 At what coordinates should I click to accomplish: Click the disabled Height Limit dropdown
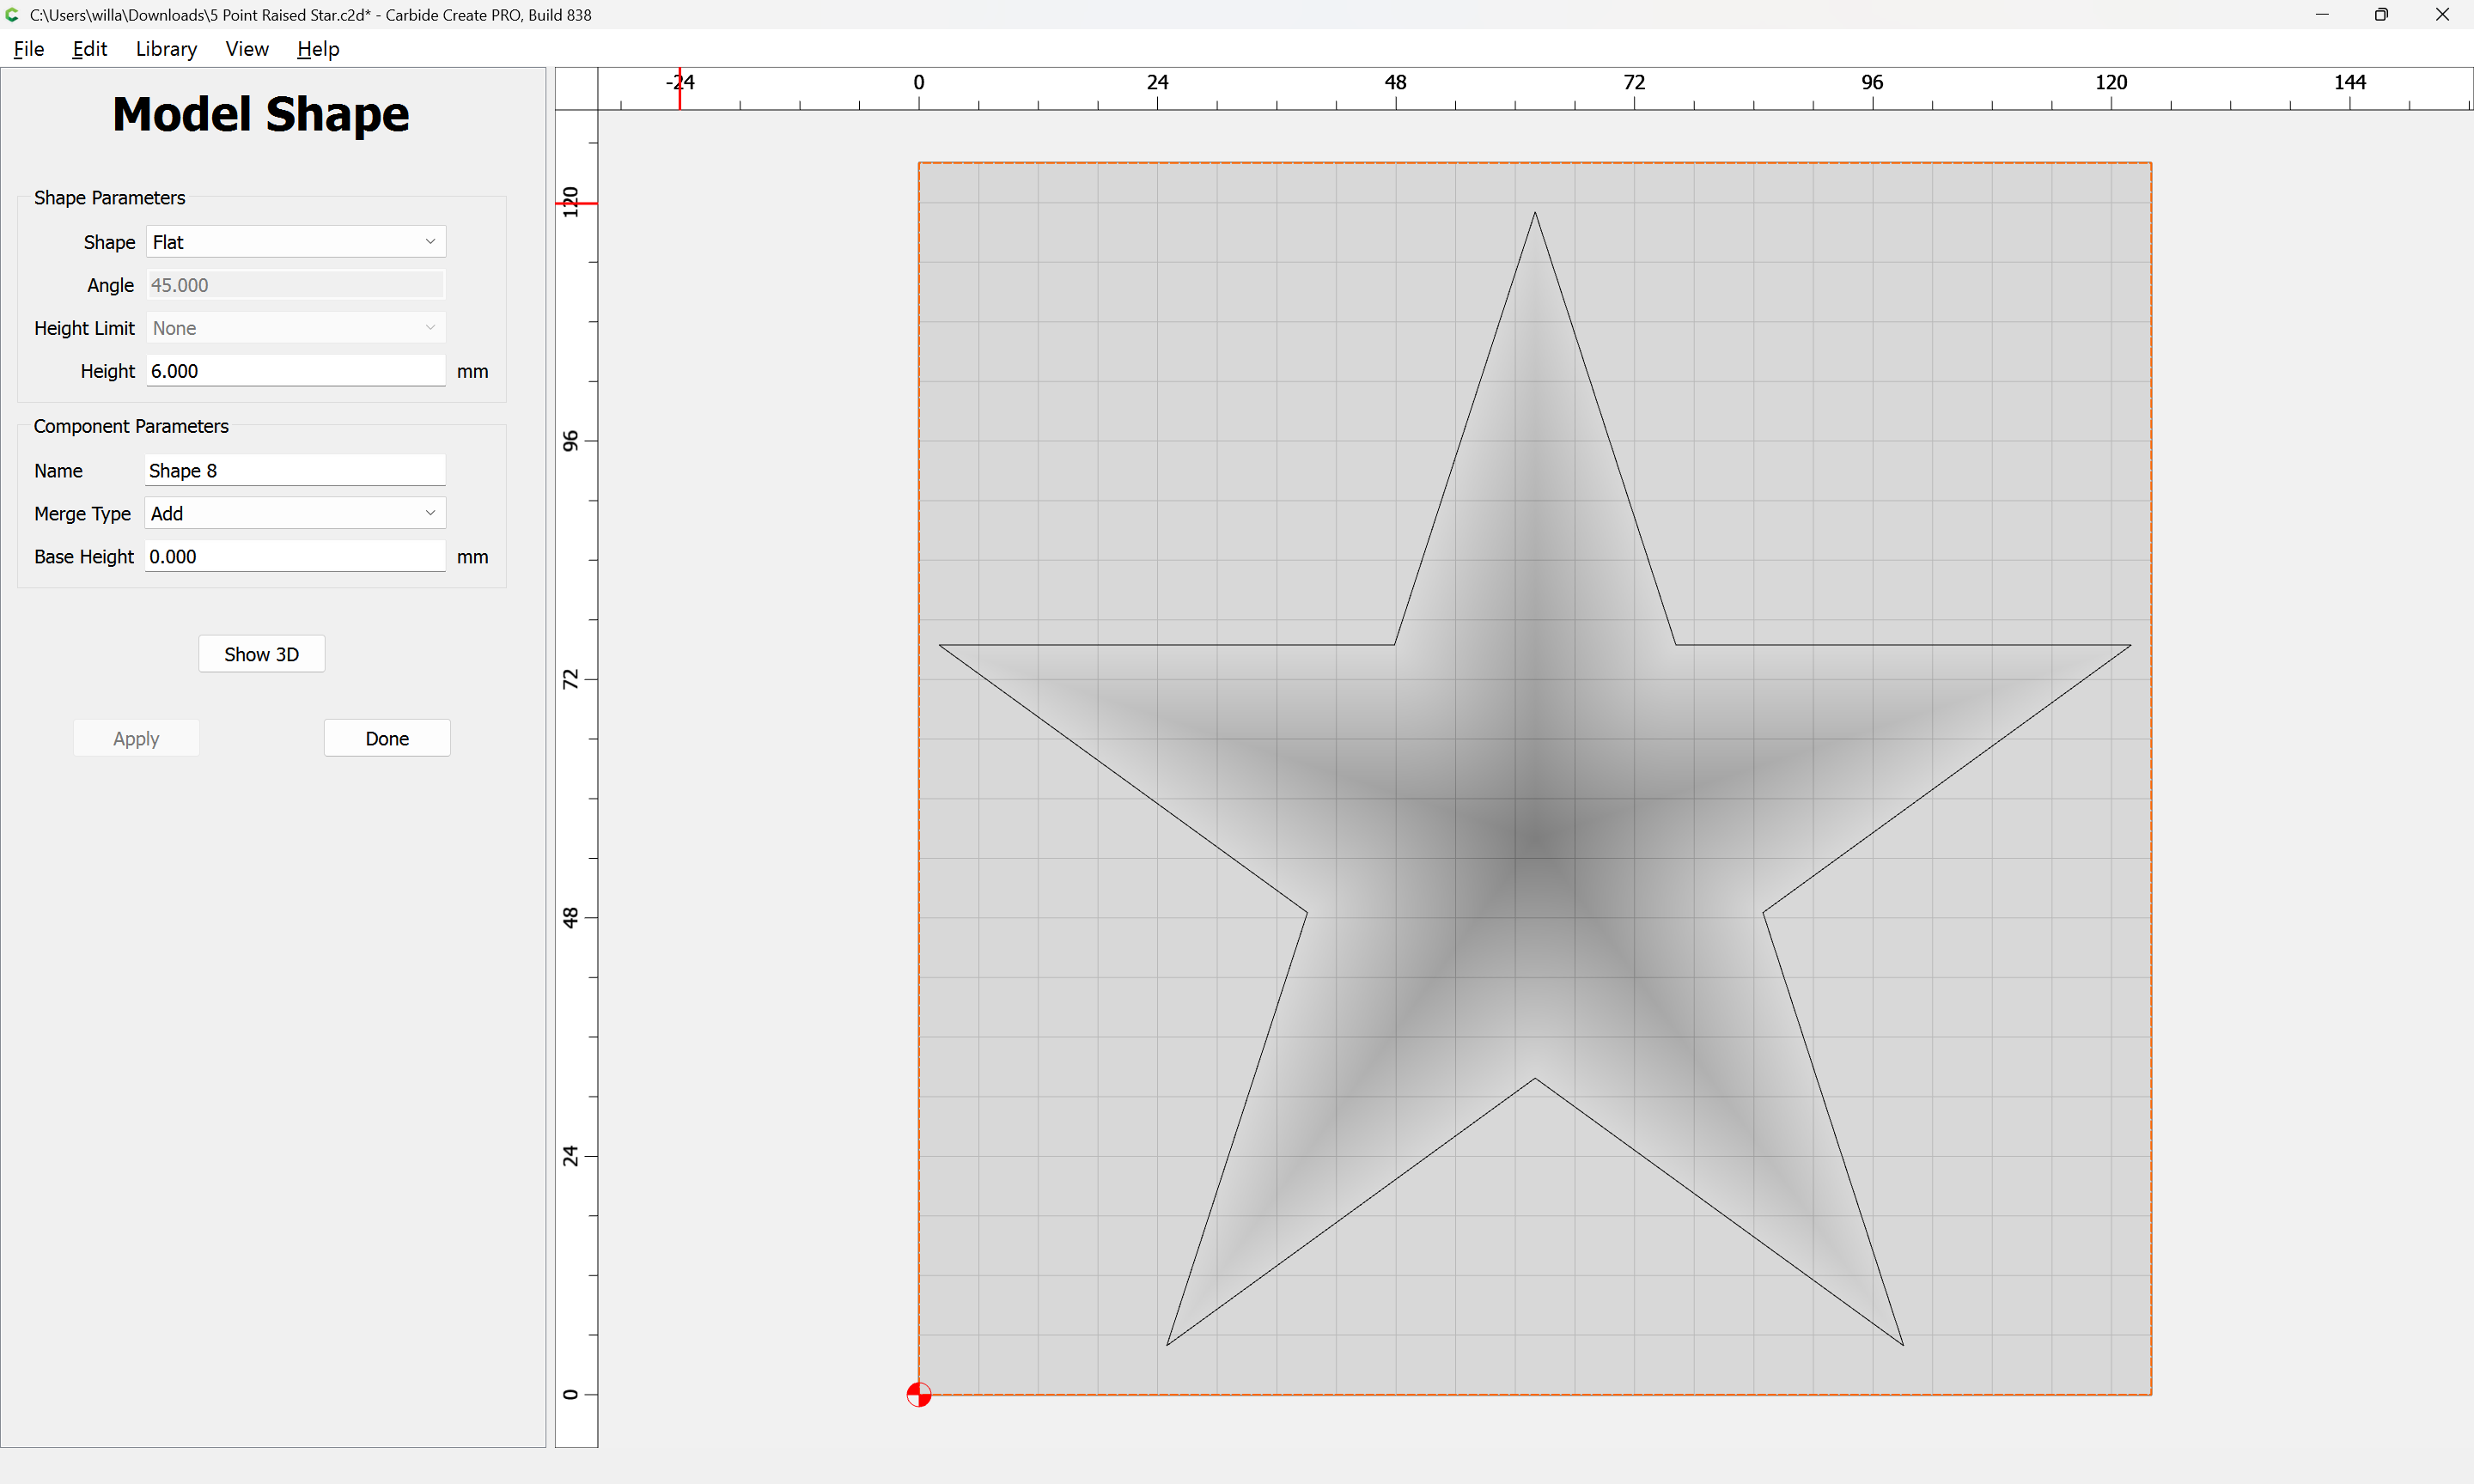click(295, 328)
